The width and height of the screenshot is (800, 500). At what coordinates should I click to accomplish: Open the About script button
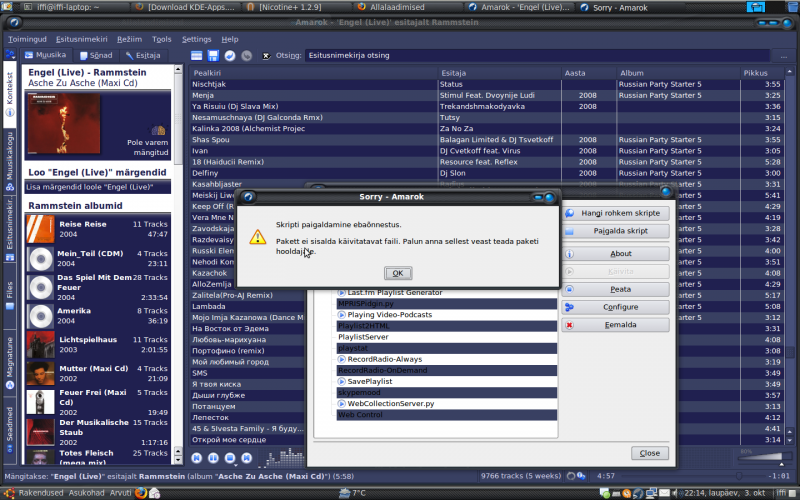pos(616,254)
